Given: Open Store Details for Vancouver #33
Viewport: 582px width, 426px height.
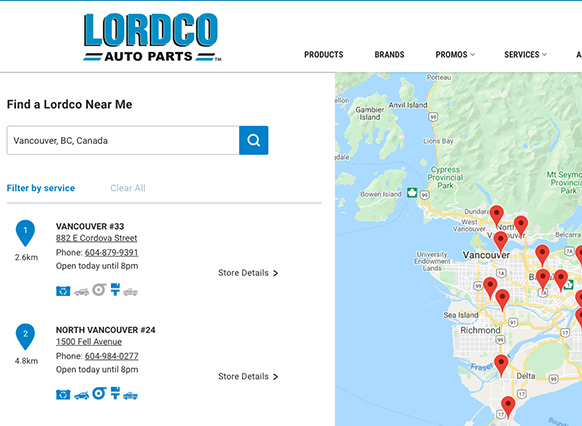Looking at the screenshot, I should 248,273.
